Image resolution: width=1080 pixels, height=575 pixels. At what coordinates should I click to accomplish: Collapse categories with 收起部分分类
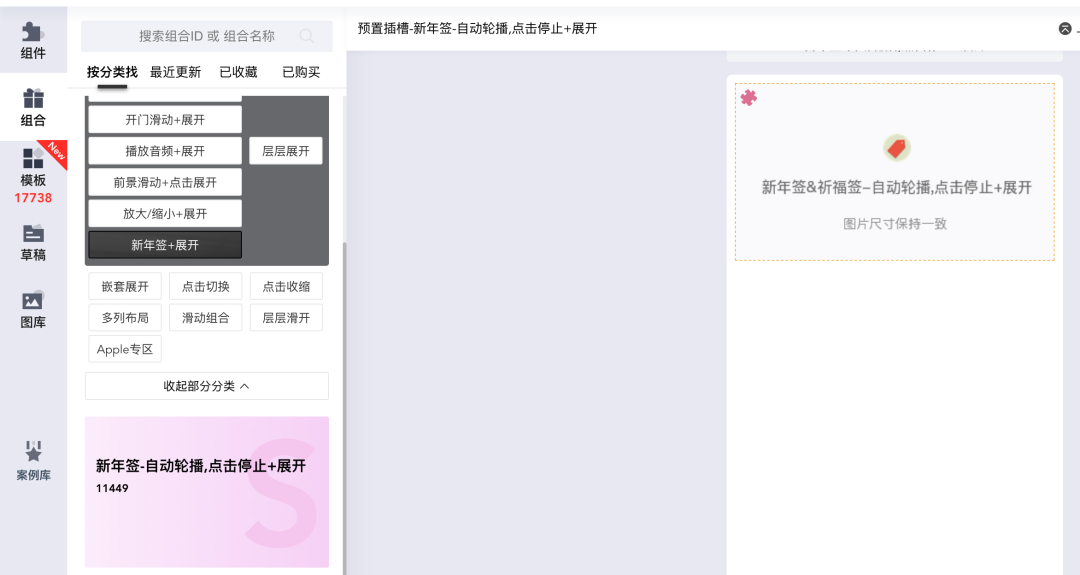click(x=207, y=386)
